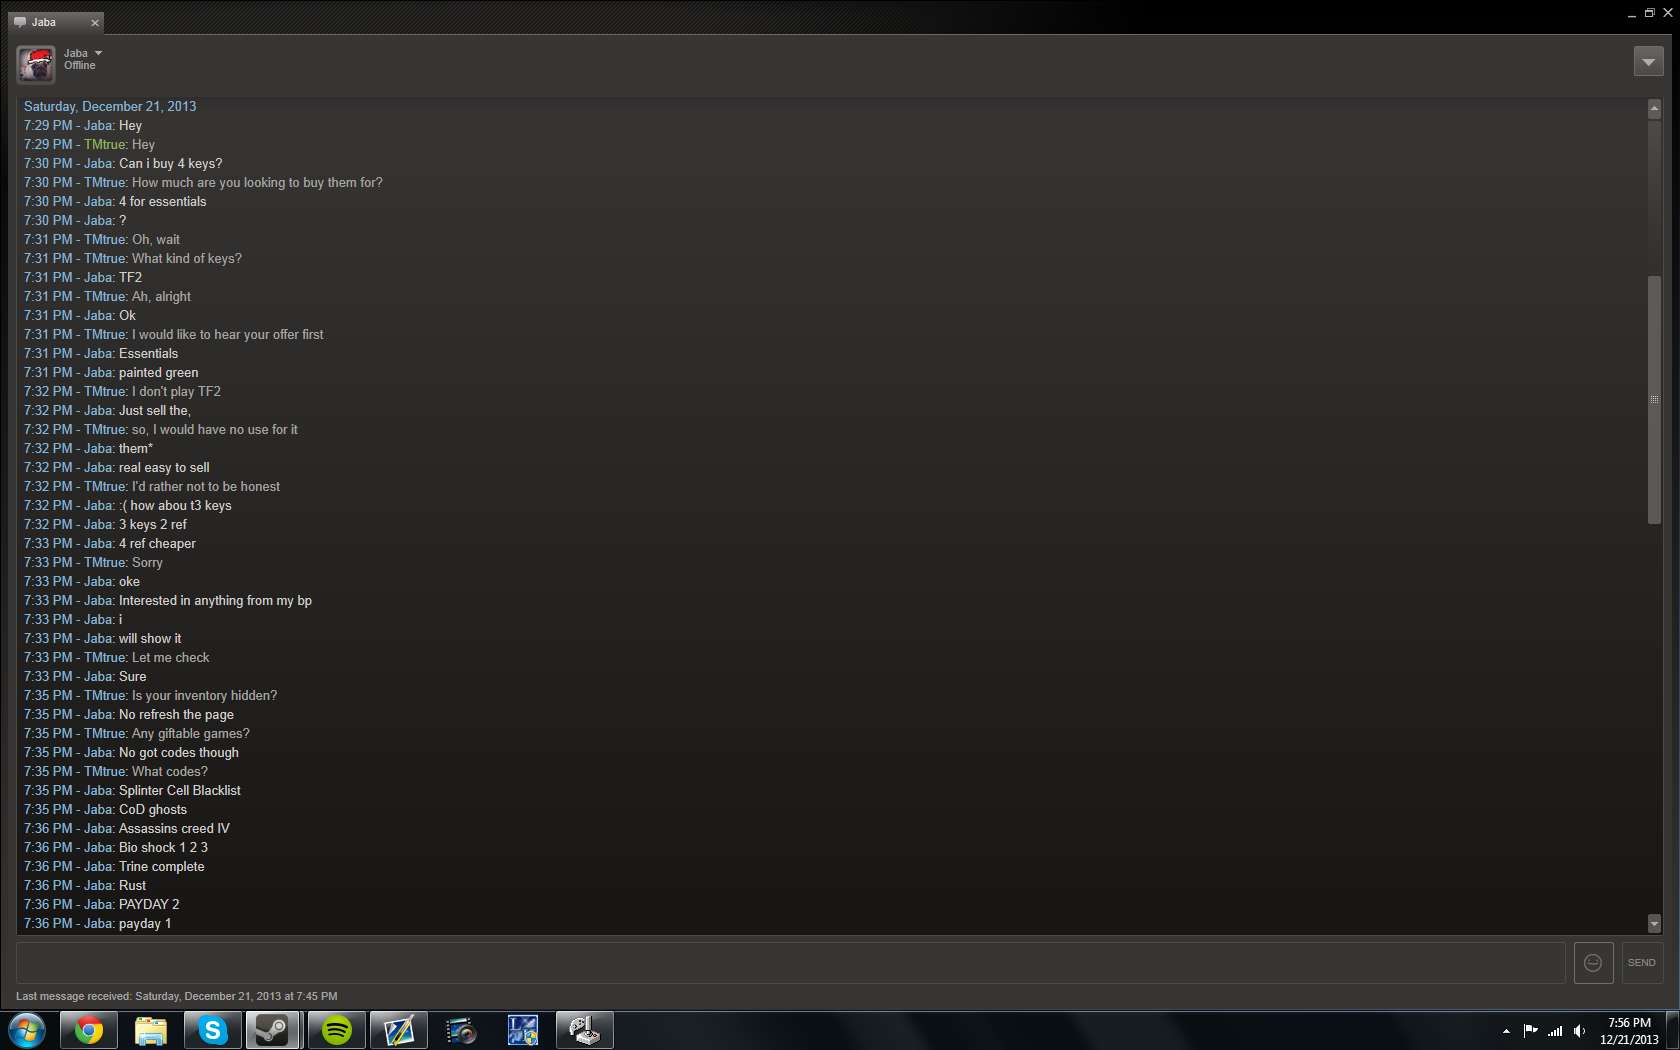Click message 'Bio shock 1 2 3'
The image size is (1680, 1050).
pos(163,848)
